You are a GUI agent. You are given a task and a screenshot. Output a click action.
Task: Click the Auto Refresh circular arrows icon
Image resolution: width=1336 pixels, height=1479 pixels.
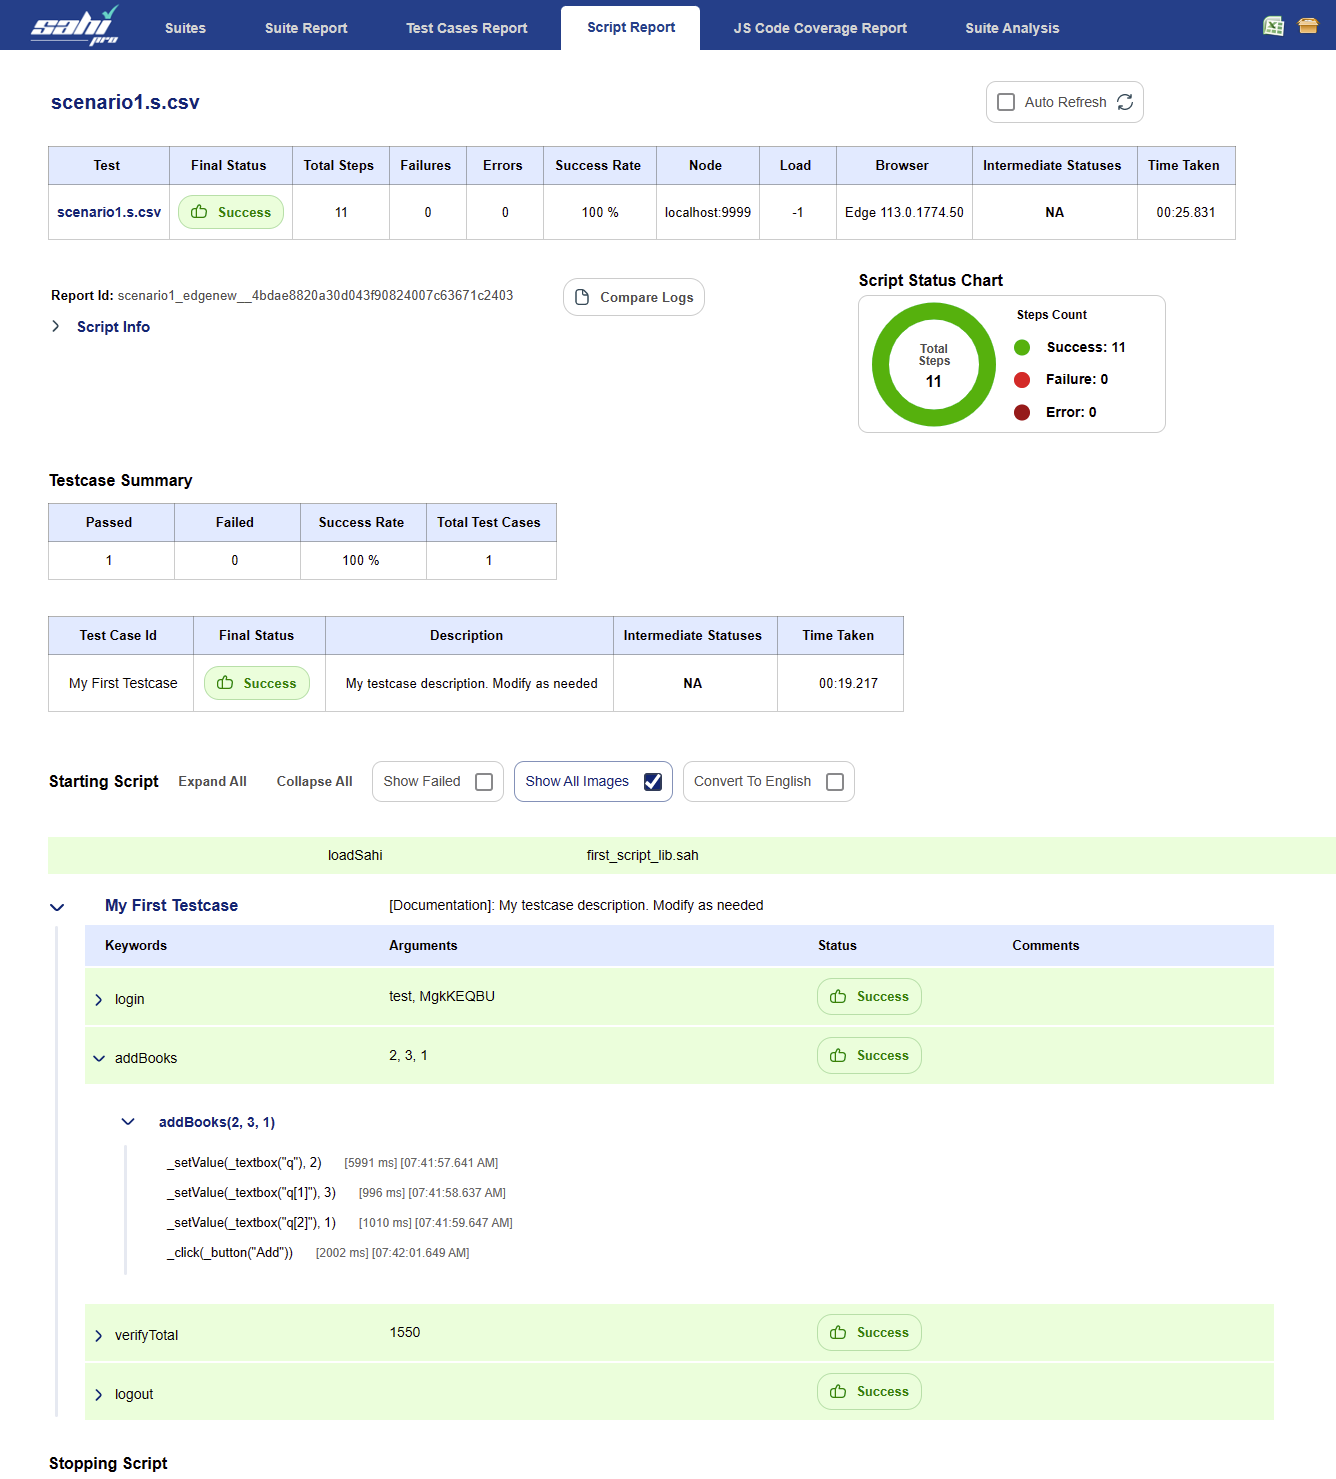pyautogui.click(x=1125, y=102)
